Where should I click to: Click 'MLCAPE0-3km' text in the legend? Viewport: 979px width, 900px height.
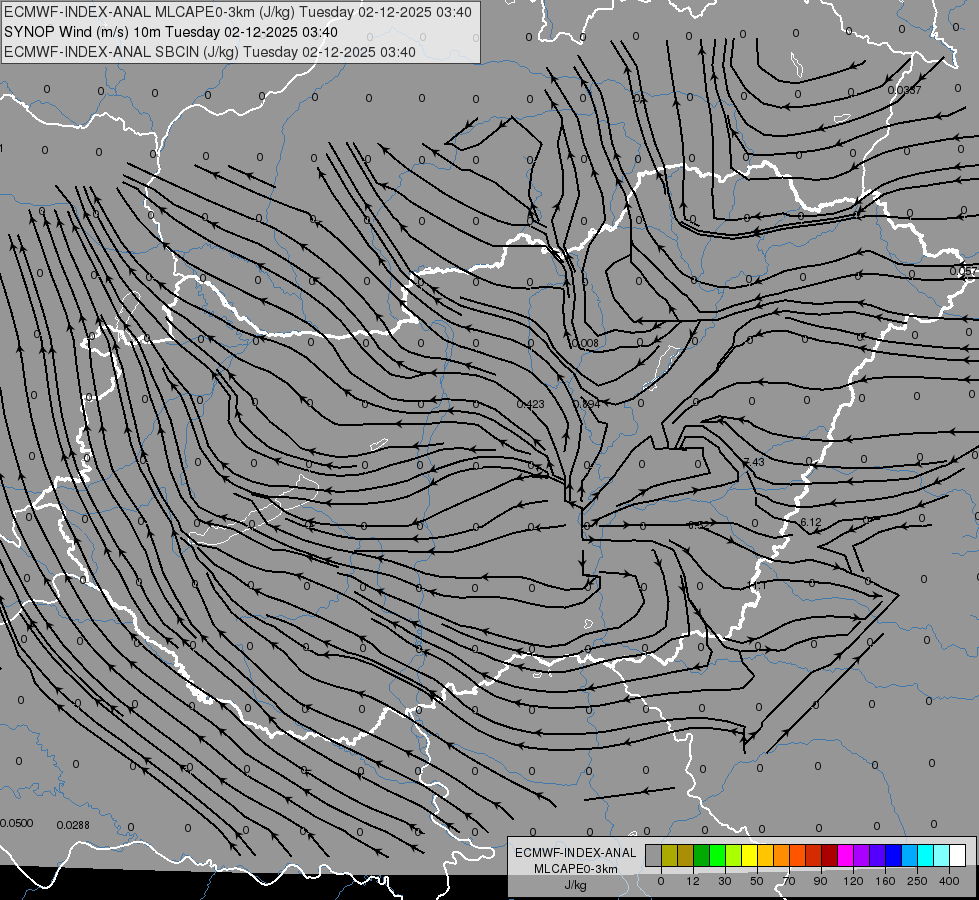click(576, 869)
